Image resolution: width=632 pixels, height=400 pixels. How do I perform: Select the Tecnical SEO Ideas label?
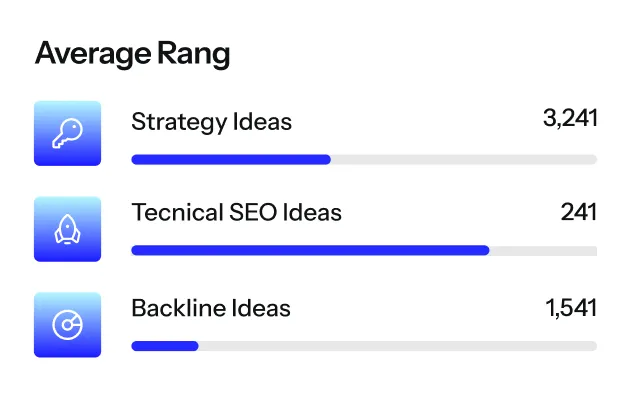point(237,212)
